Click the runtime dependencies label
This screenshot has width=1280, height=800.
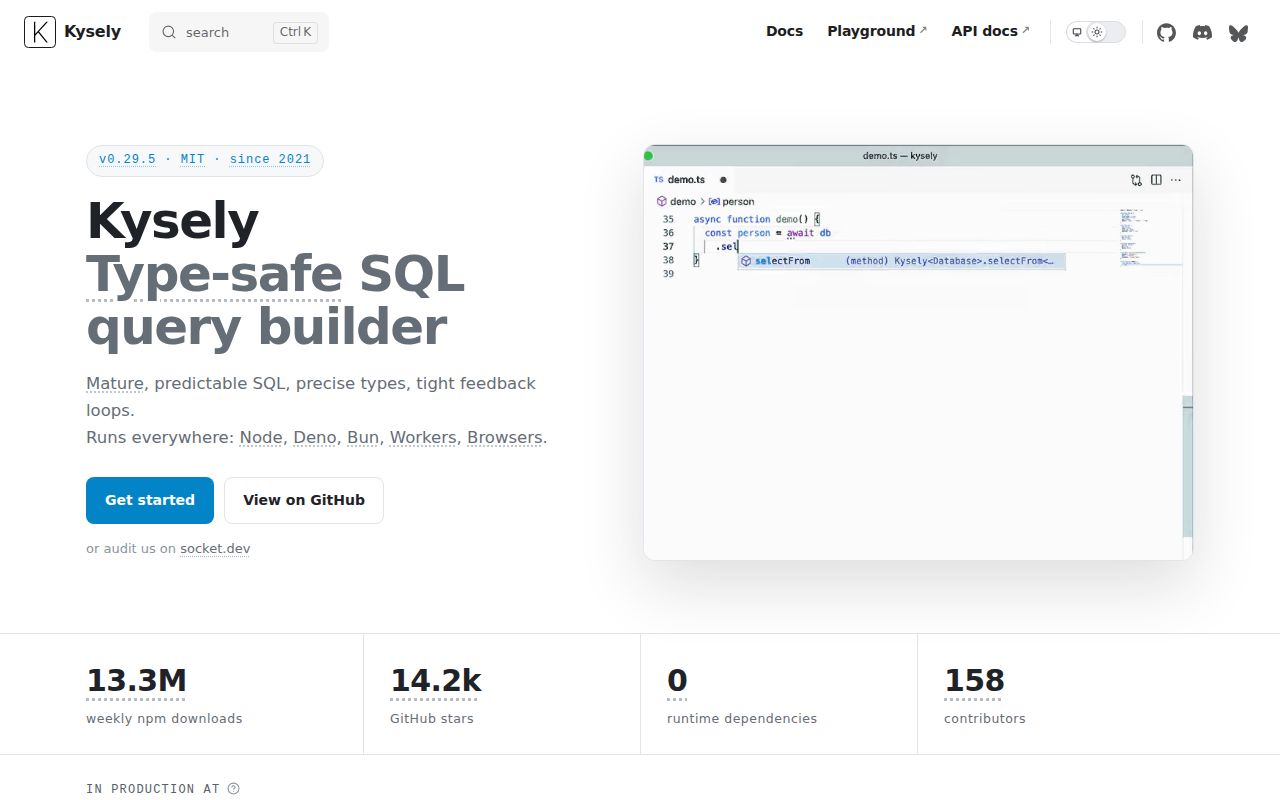click(x=742, y=718)
